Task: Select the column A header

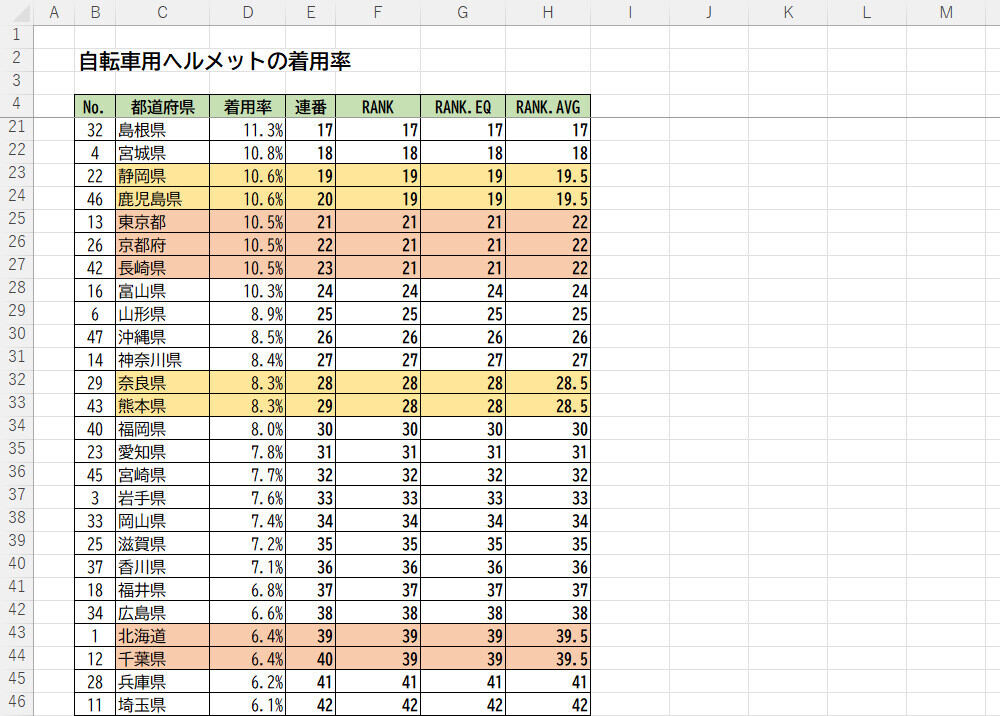Action: (54, 12)
